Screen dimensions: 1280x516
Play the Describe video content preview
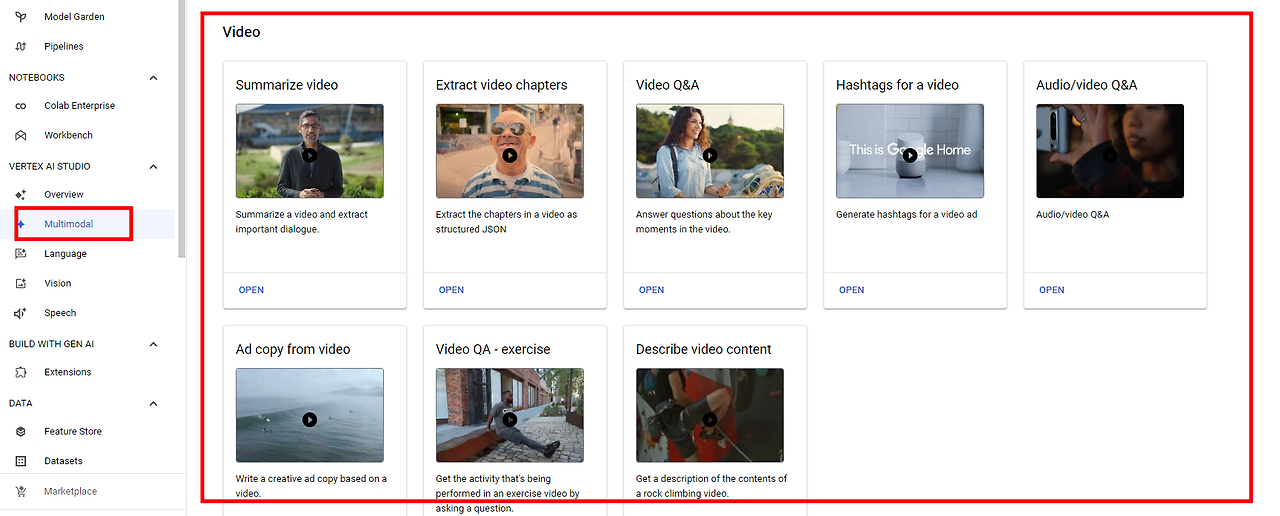(710, 419)
